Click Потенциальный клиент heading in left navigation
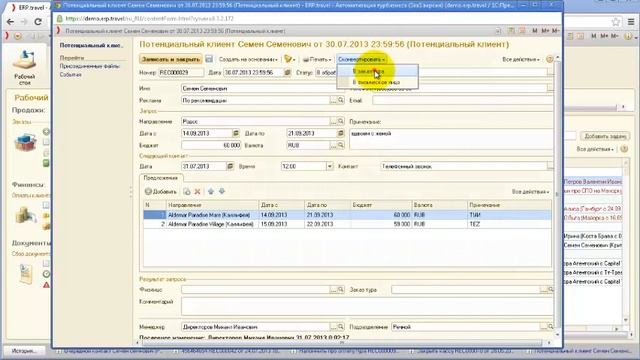Image resolution: width=640 pixels, height=360 pixels. [x=91, y=45]
